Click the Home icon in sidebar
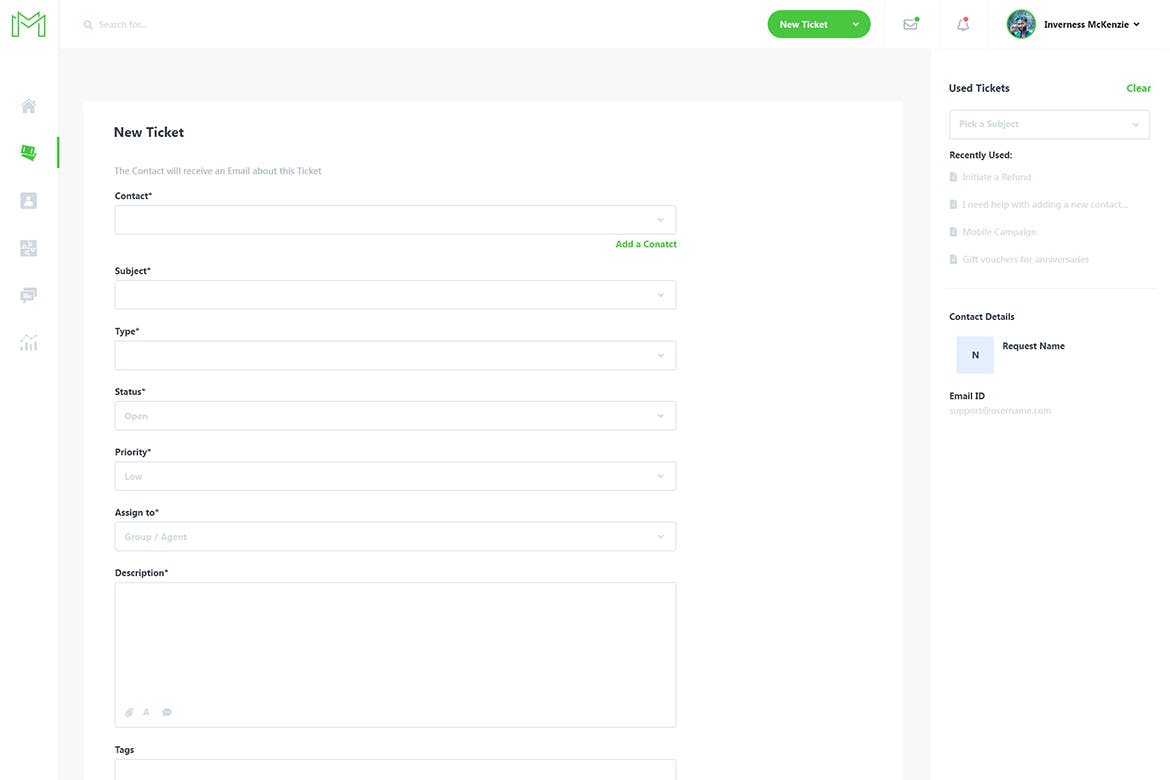 click(28, 106)
